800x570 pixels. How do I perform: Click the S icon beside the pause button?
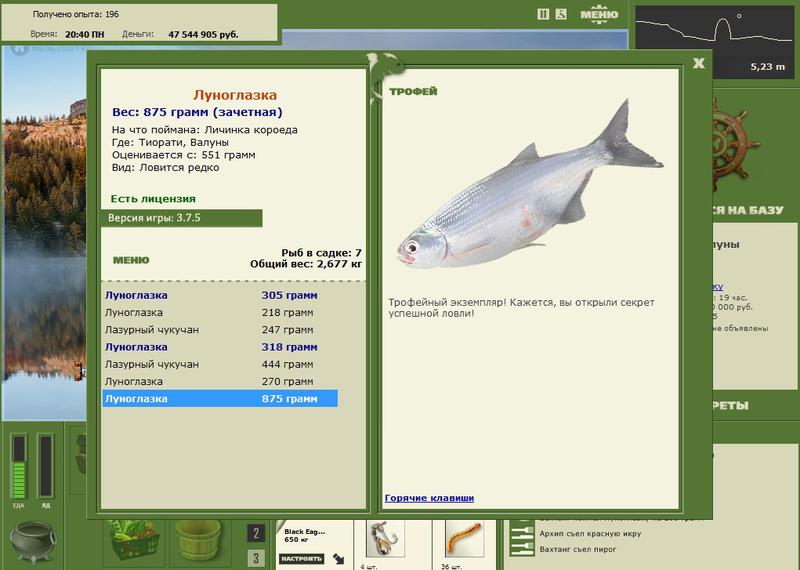pos(561,14)
